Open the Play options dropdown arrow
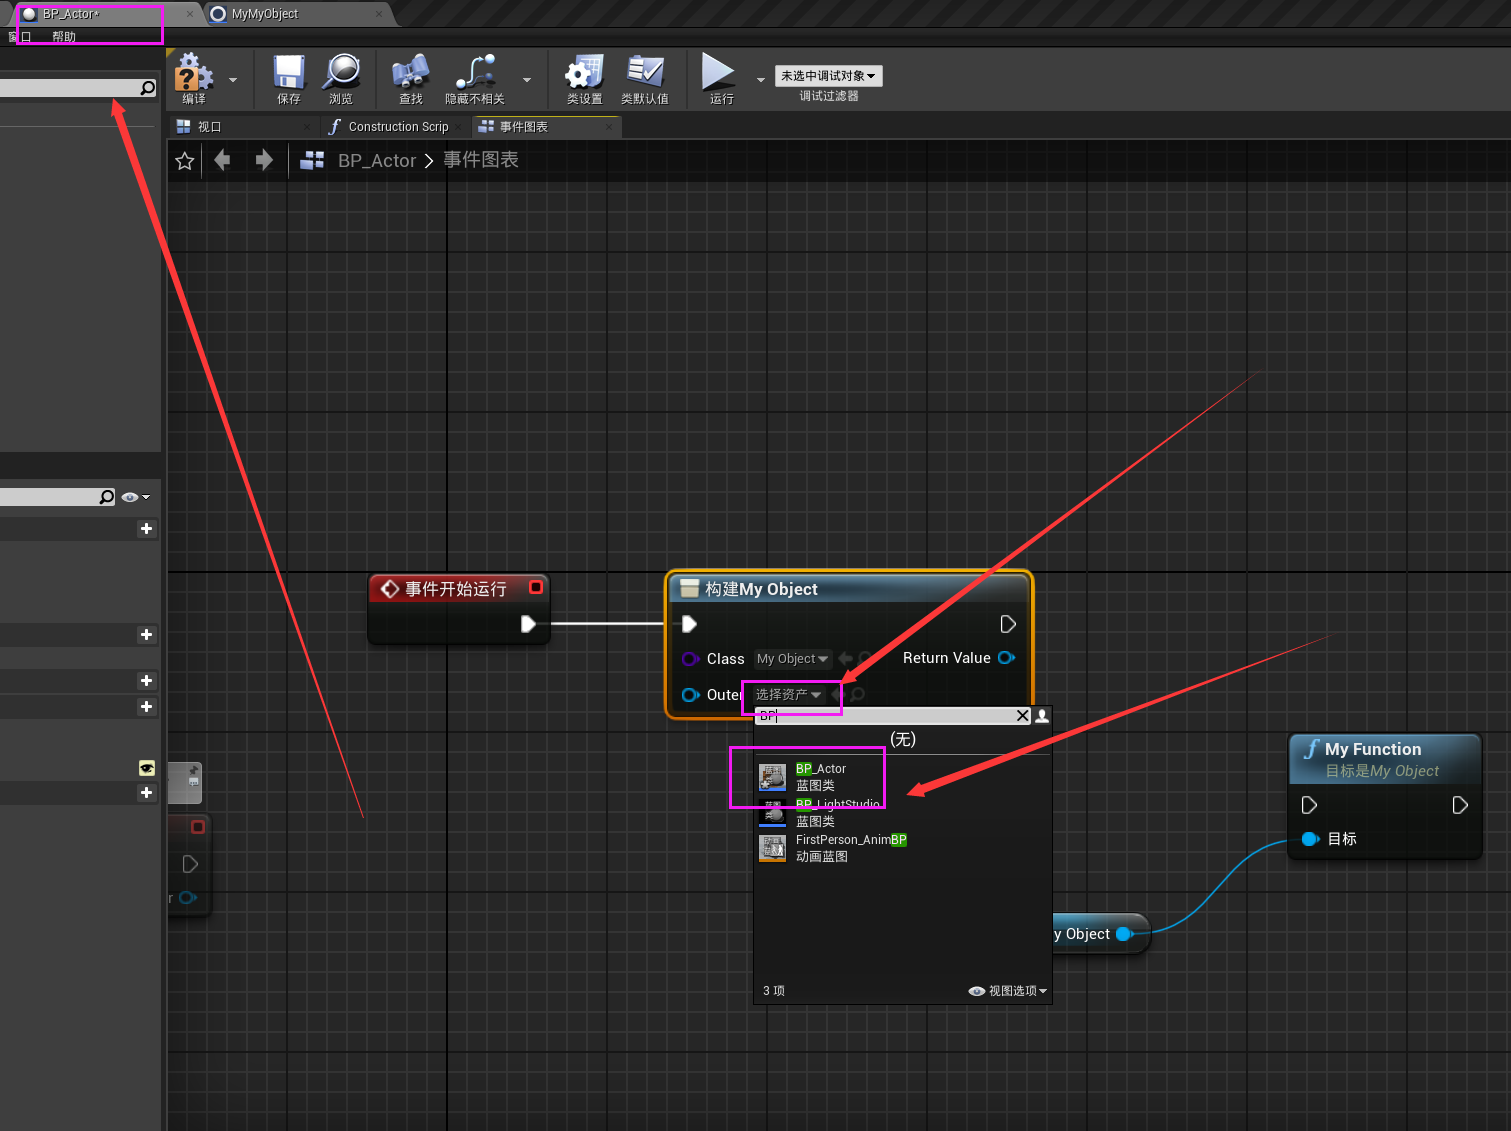Viewport: 1511px width, 1131px height. (x=760, y=80)
